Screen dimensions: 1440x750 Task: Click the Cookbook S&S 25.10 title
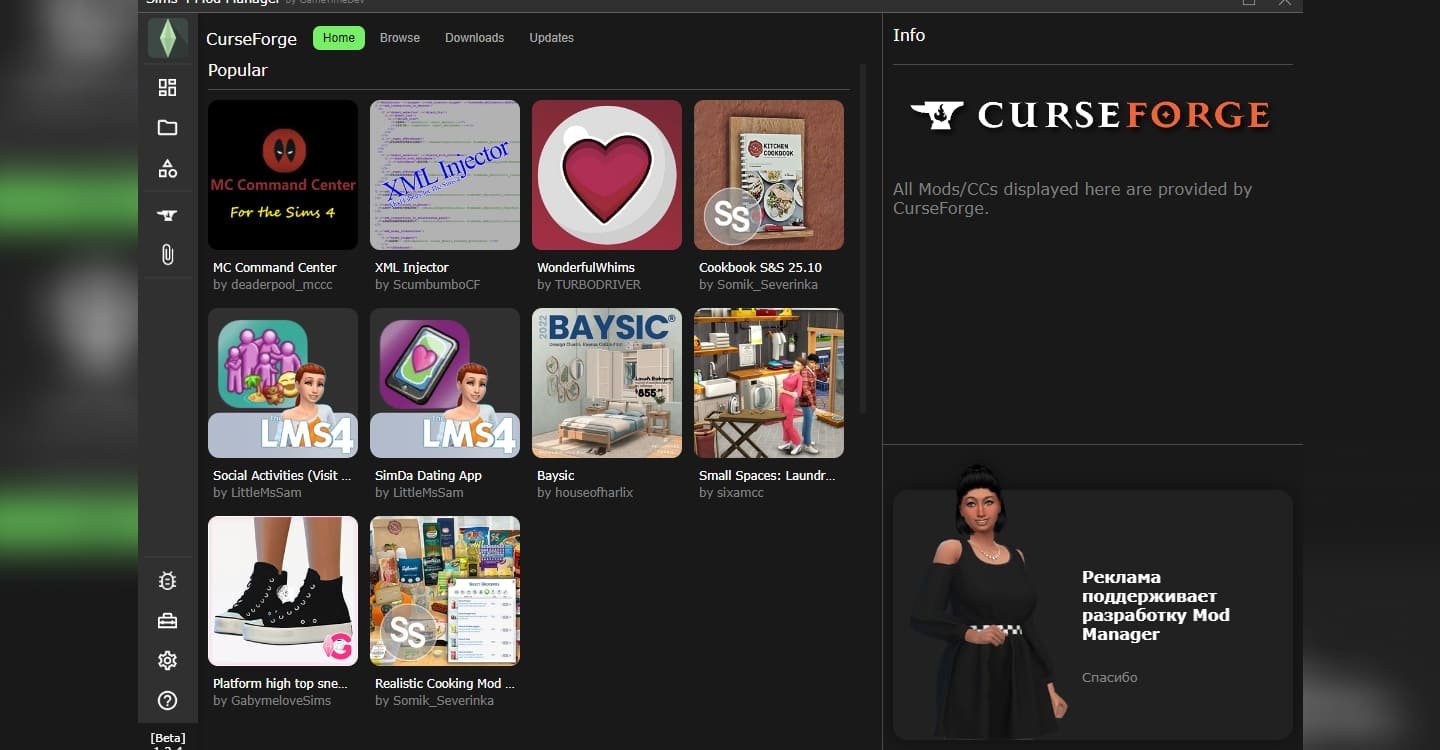tap(760, 267)
